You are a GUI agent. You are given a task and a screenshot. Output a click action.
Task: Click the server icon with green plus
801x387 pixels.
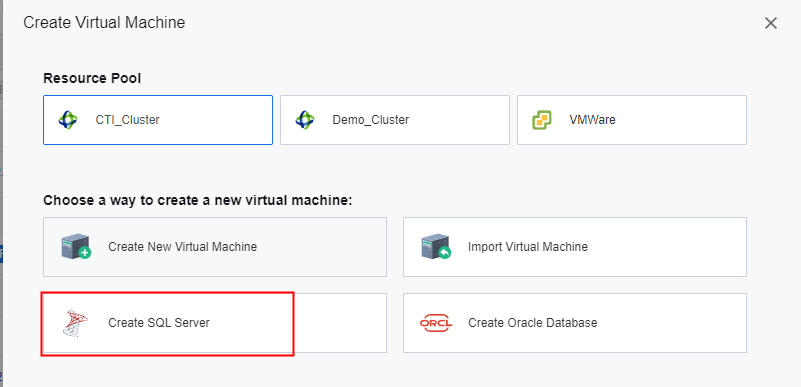pos(76,247)
